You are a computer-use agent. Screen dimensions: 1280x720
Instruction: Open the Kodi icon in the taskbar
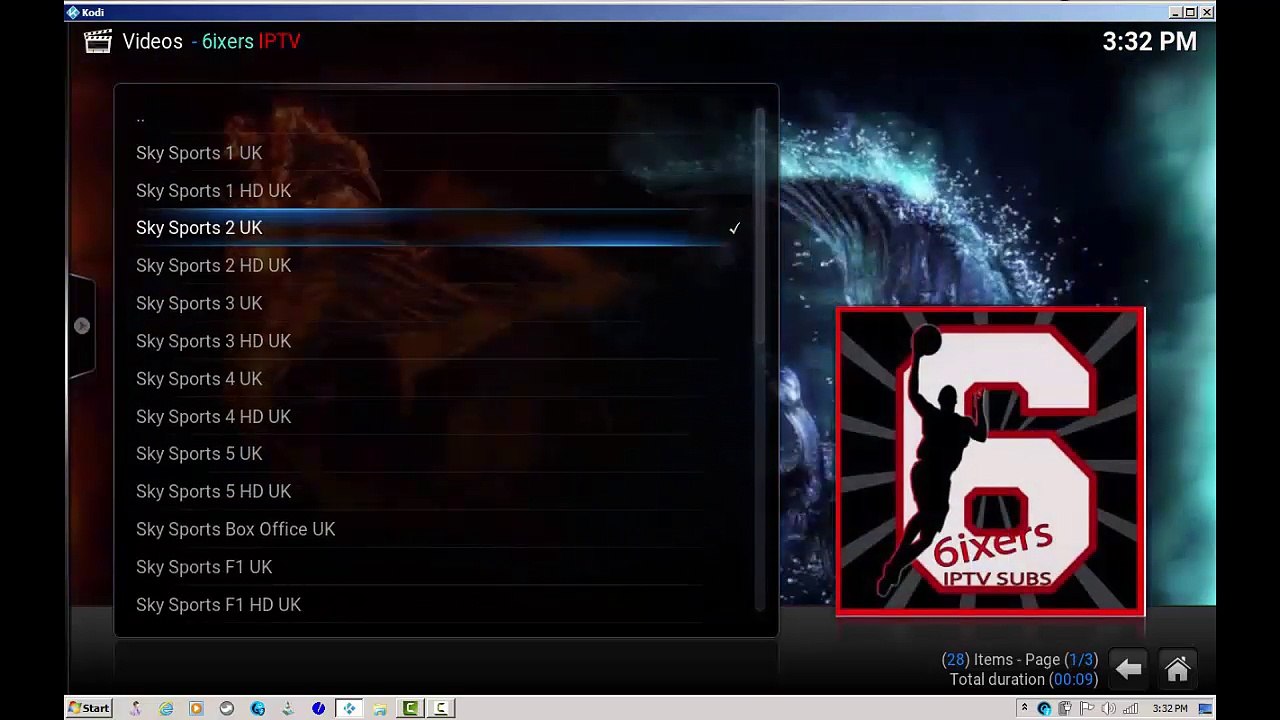(x=349, y=708)
